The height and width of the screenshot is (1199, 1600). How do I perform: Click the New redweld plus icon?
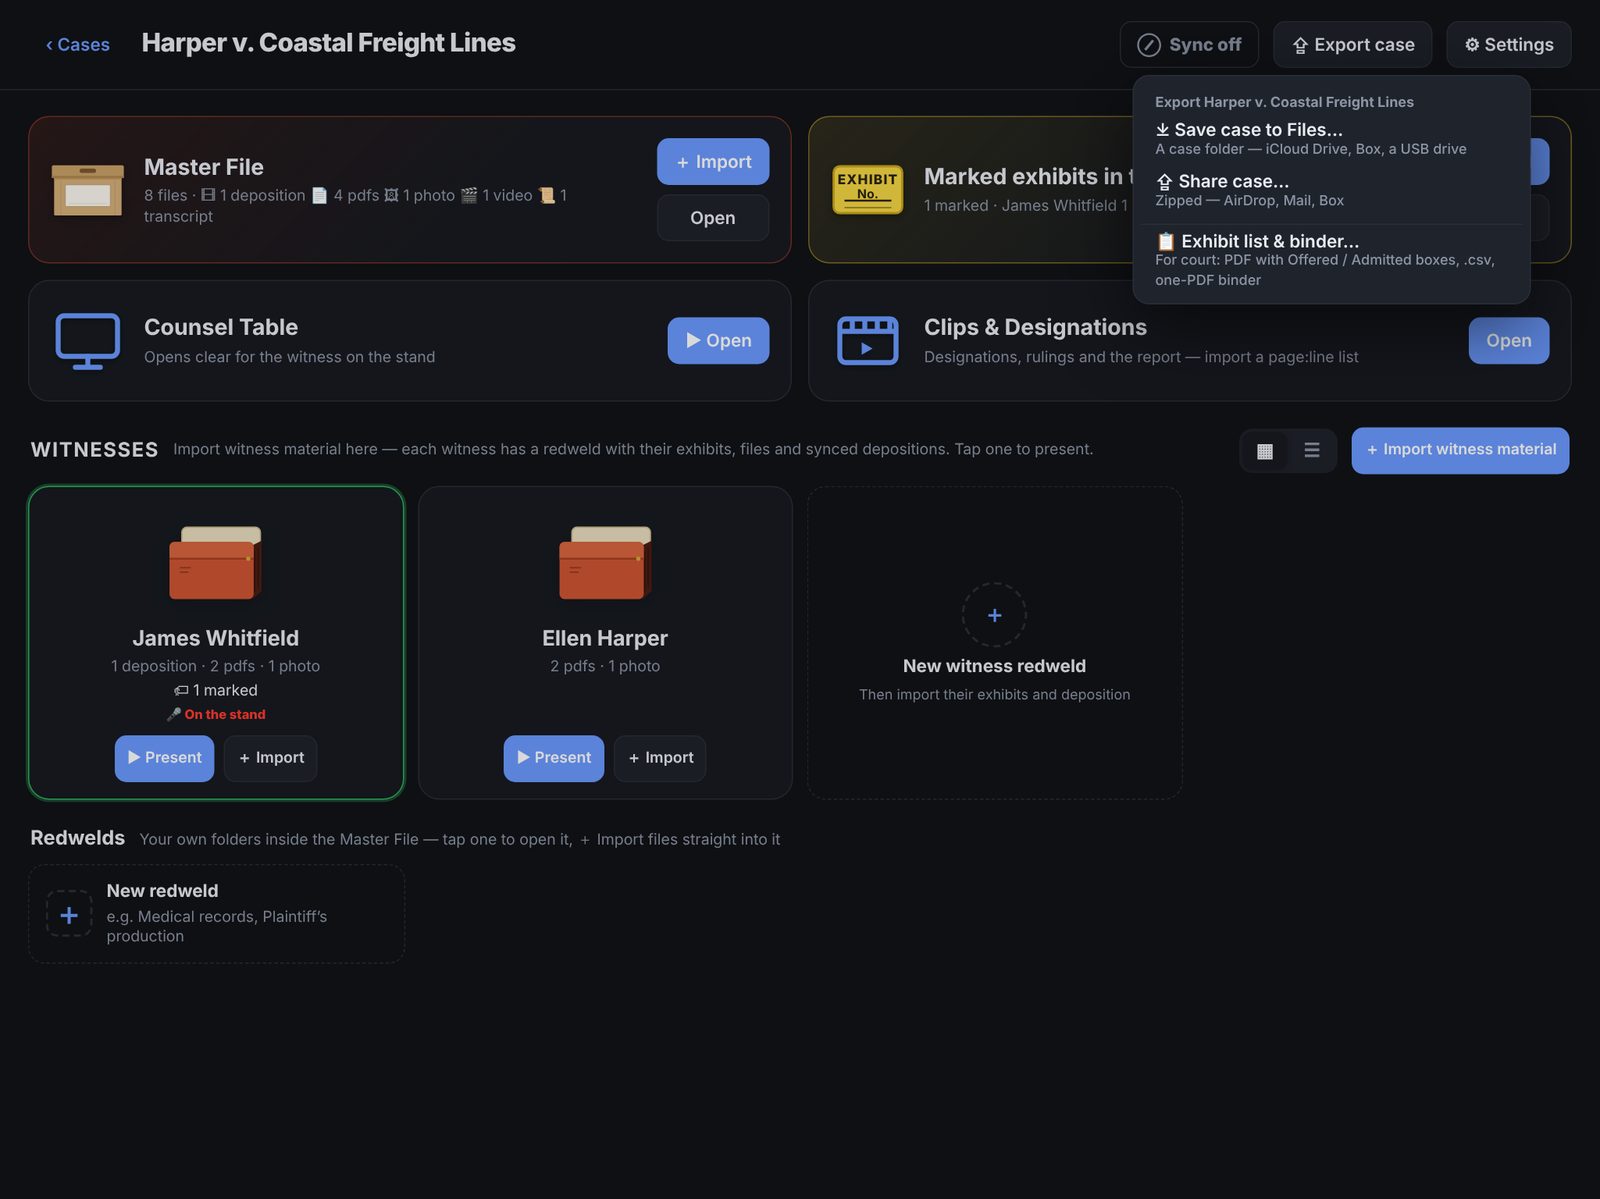tap(69, 914)
